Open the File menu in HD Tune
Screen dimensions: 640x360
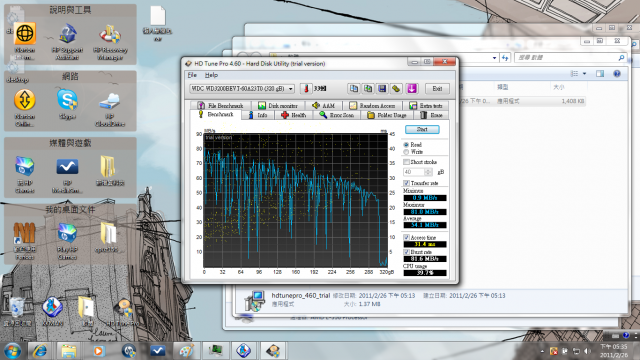(192, 75)
